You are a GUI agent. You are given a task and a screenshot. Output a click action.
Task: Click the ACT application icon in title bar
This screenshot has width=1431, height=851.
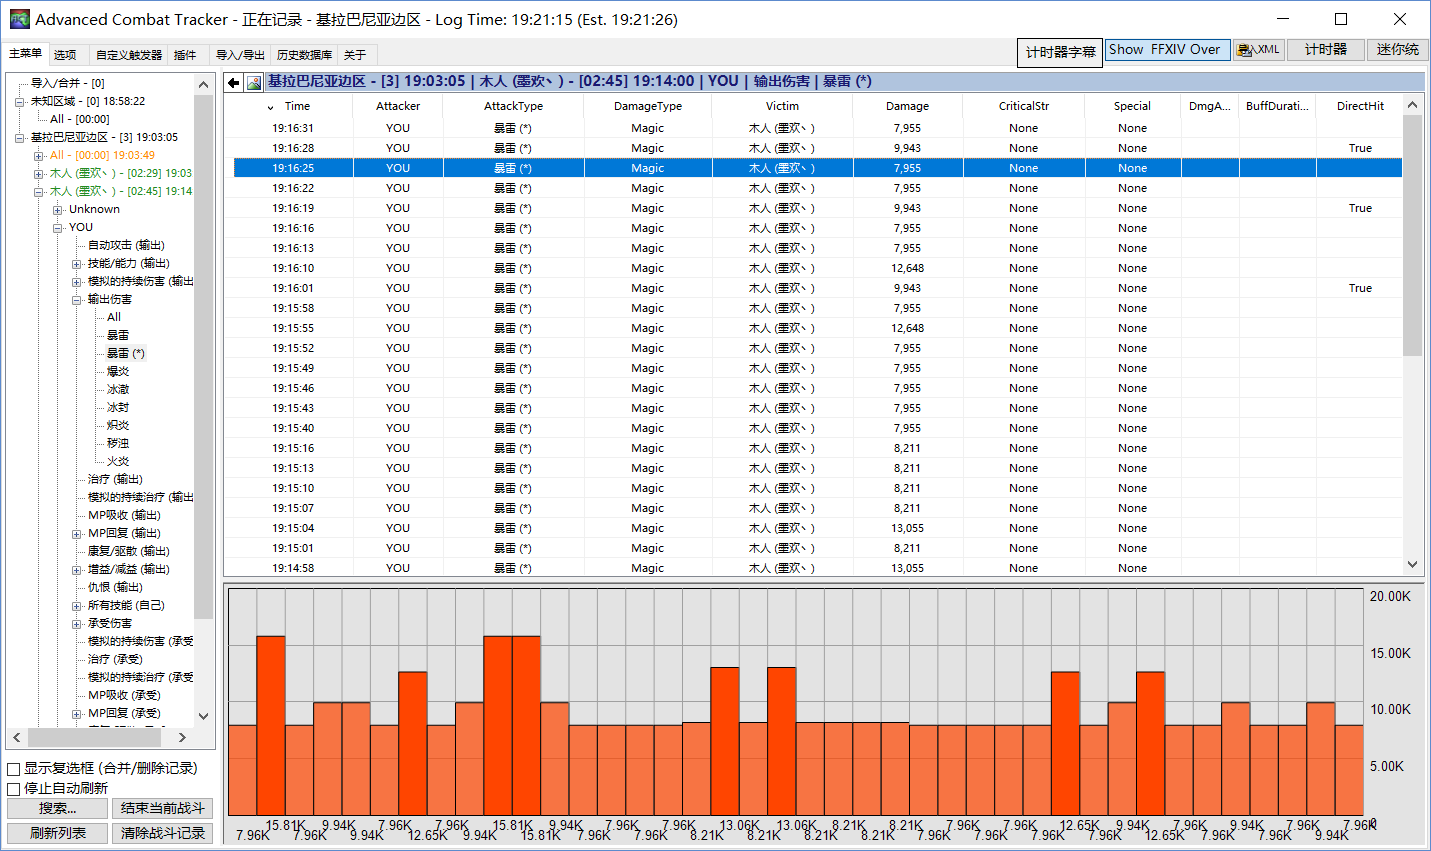[x=19, y=19]
